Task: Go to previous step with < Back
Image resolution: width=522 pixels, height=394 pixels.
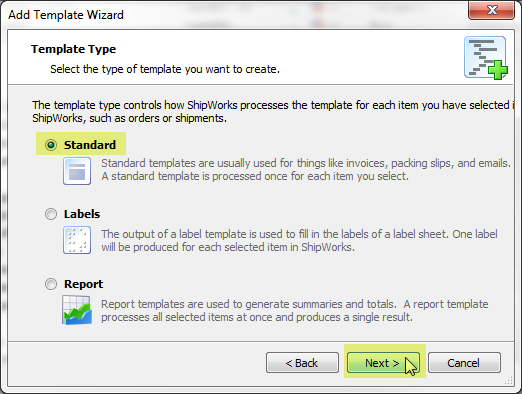Action: pos(302,363)
